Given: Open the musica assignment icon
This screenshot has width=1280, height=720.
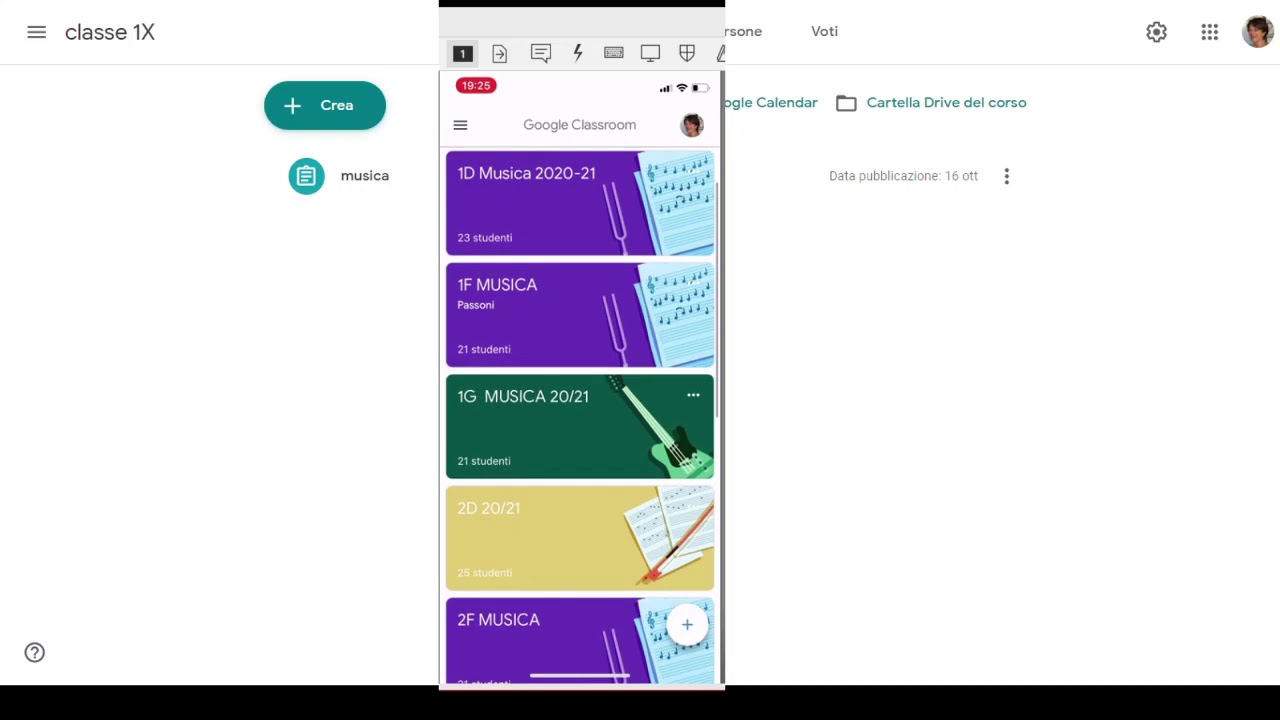Looking at the screenshot, I should point(307,176).
